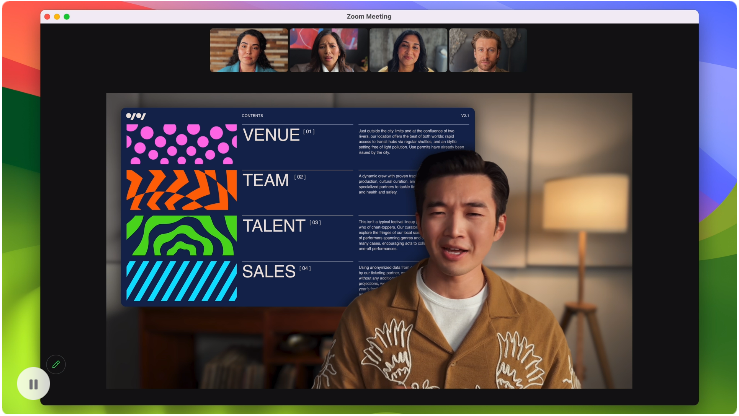Click the SALES heading on slide
The image size is (739, 416).
(x=269, y=271)
